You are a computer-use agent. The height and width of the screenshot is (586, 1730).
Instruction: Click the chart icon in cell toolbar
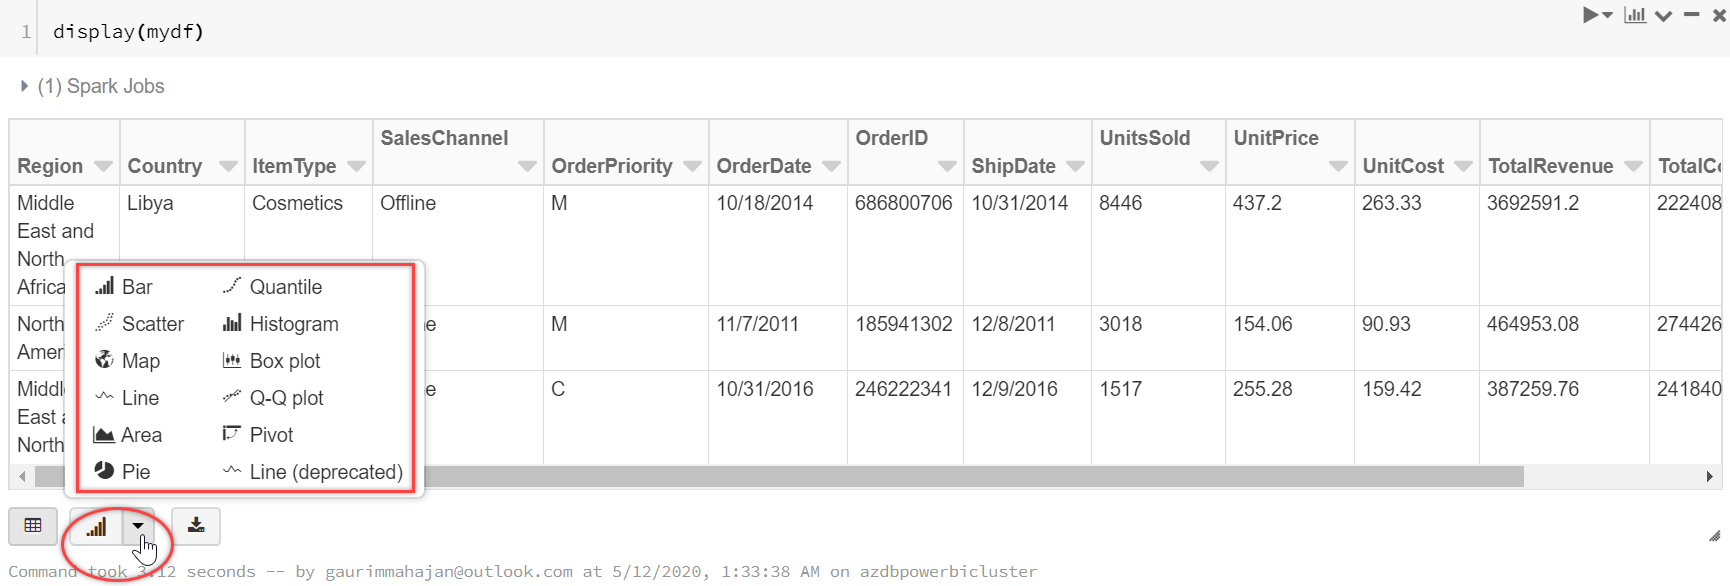1635,15
